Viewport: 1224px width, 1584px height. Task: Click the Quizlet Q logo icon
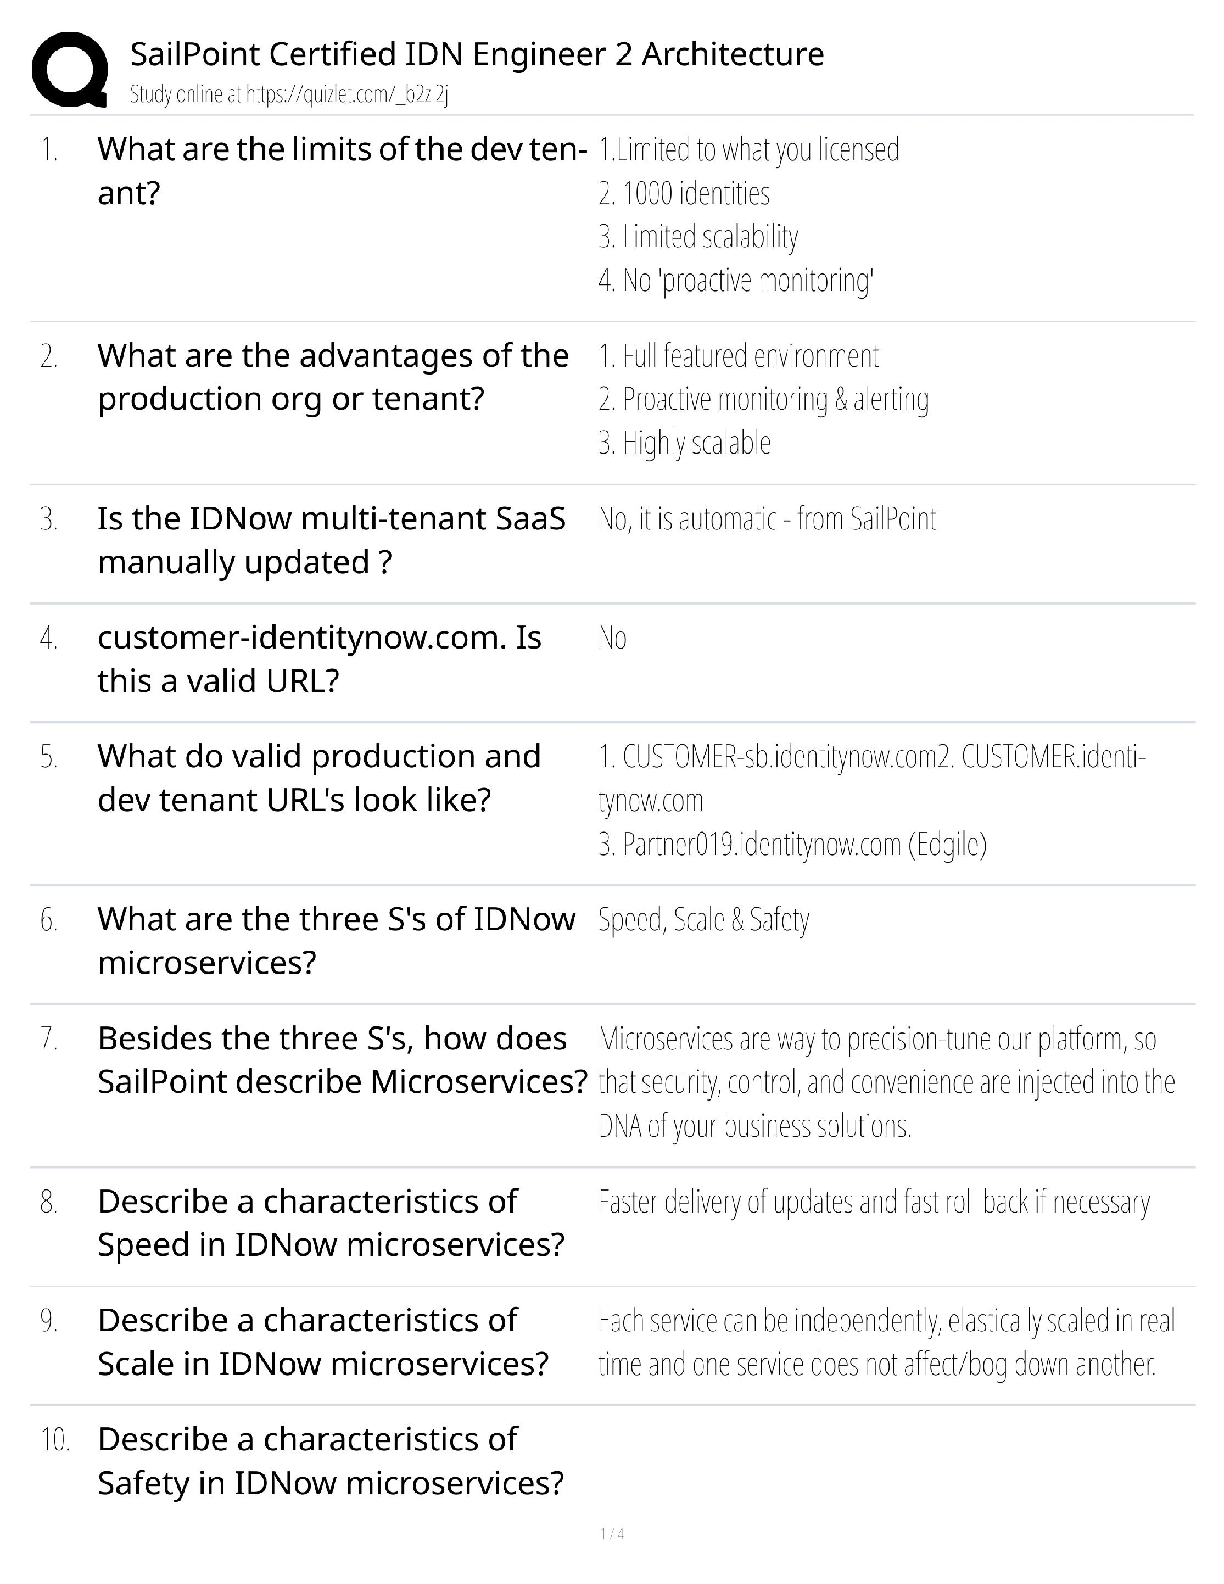pyautogui.click(x=70, y=70)
